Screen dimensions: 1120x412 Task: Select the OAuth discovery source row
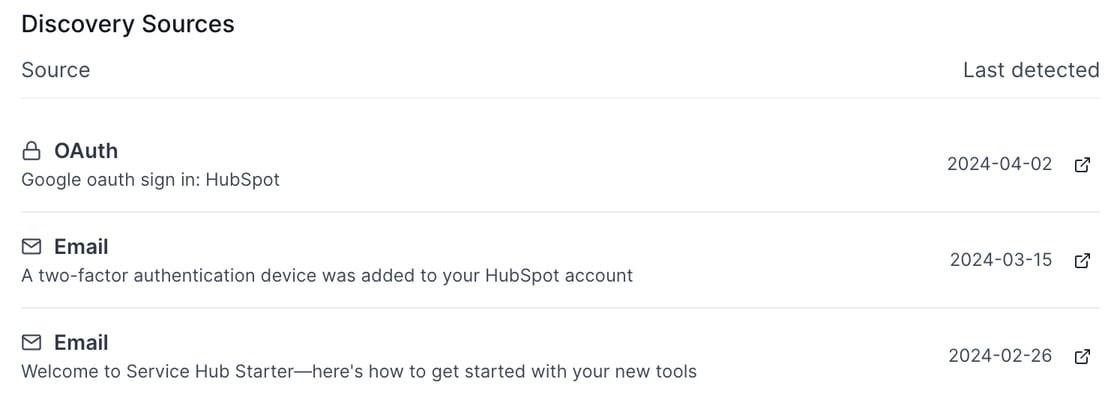560,165
